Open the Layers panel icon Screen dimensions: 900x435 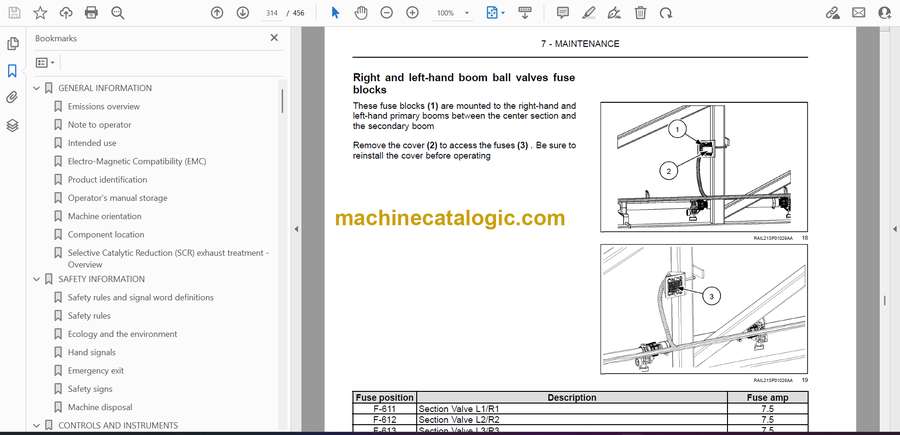click(12, 125)
